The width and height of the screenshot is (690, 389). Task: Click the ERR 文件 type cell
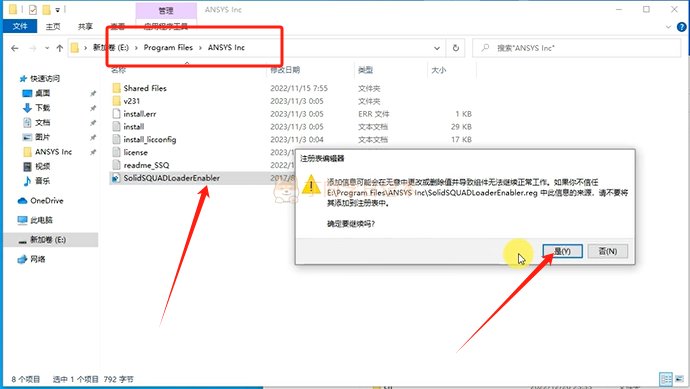point(373,114)
